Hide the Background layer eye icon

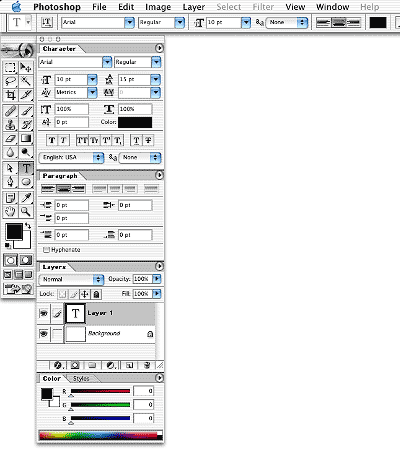(43, 334)
